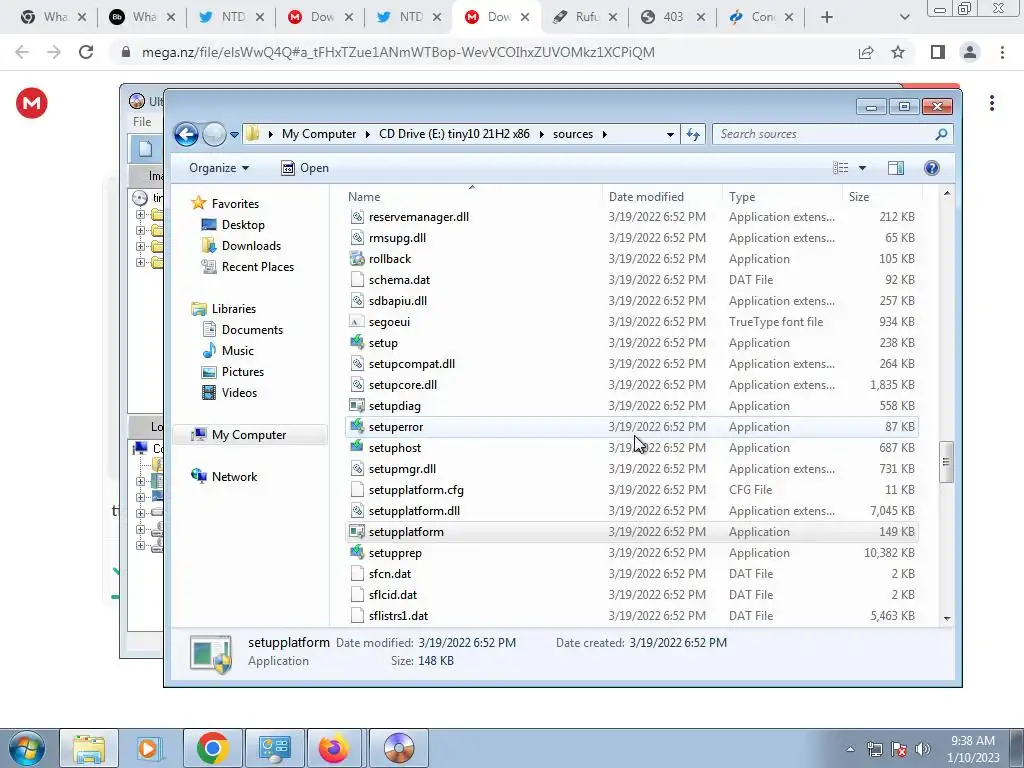This screenshot has width=1024, height=768.
Task: Select the file named sfcn.dat
Action: tap(390, 573)
